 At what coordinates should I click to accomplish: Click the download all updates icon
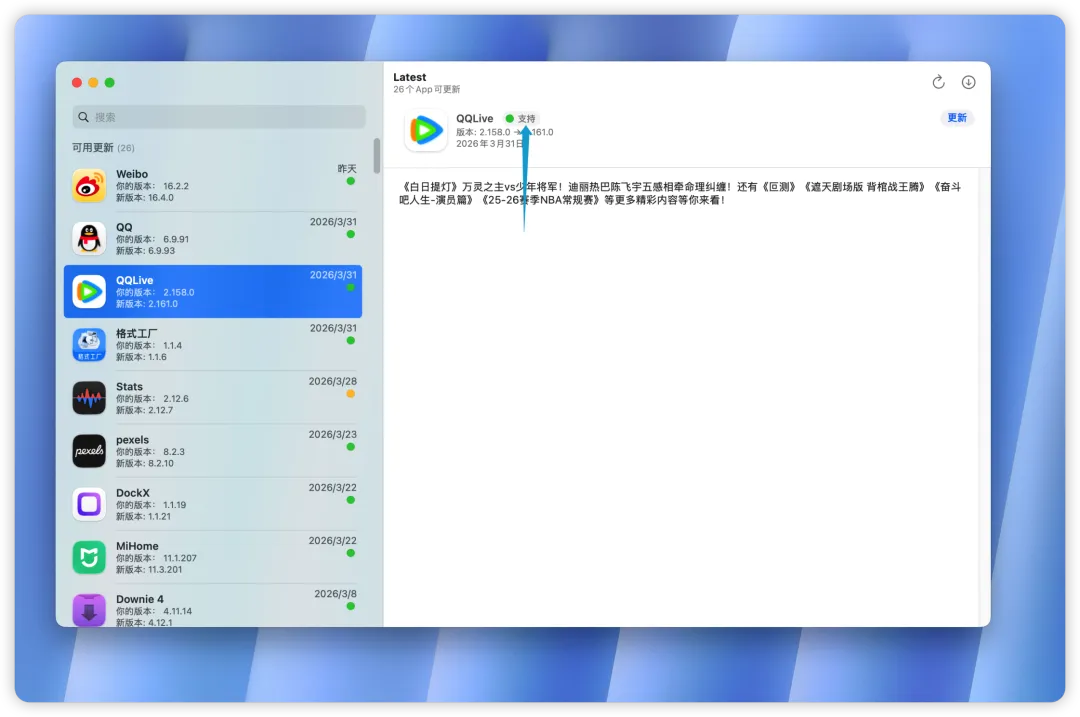(968, 82)
